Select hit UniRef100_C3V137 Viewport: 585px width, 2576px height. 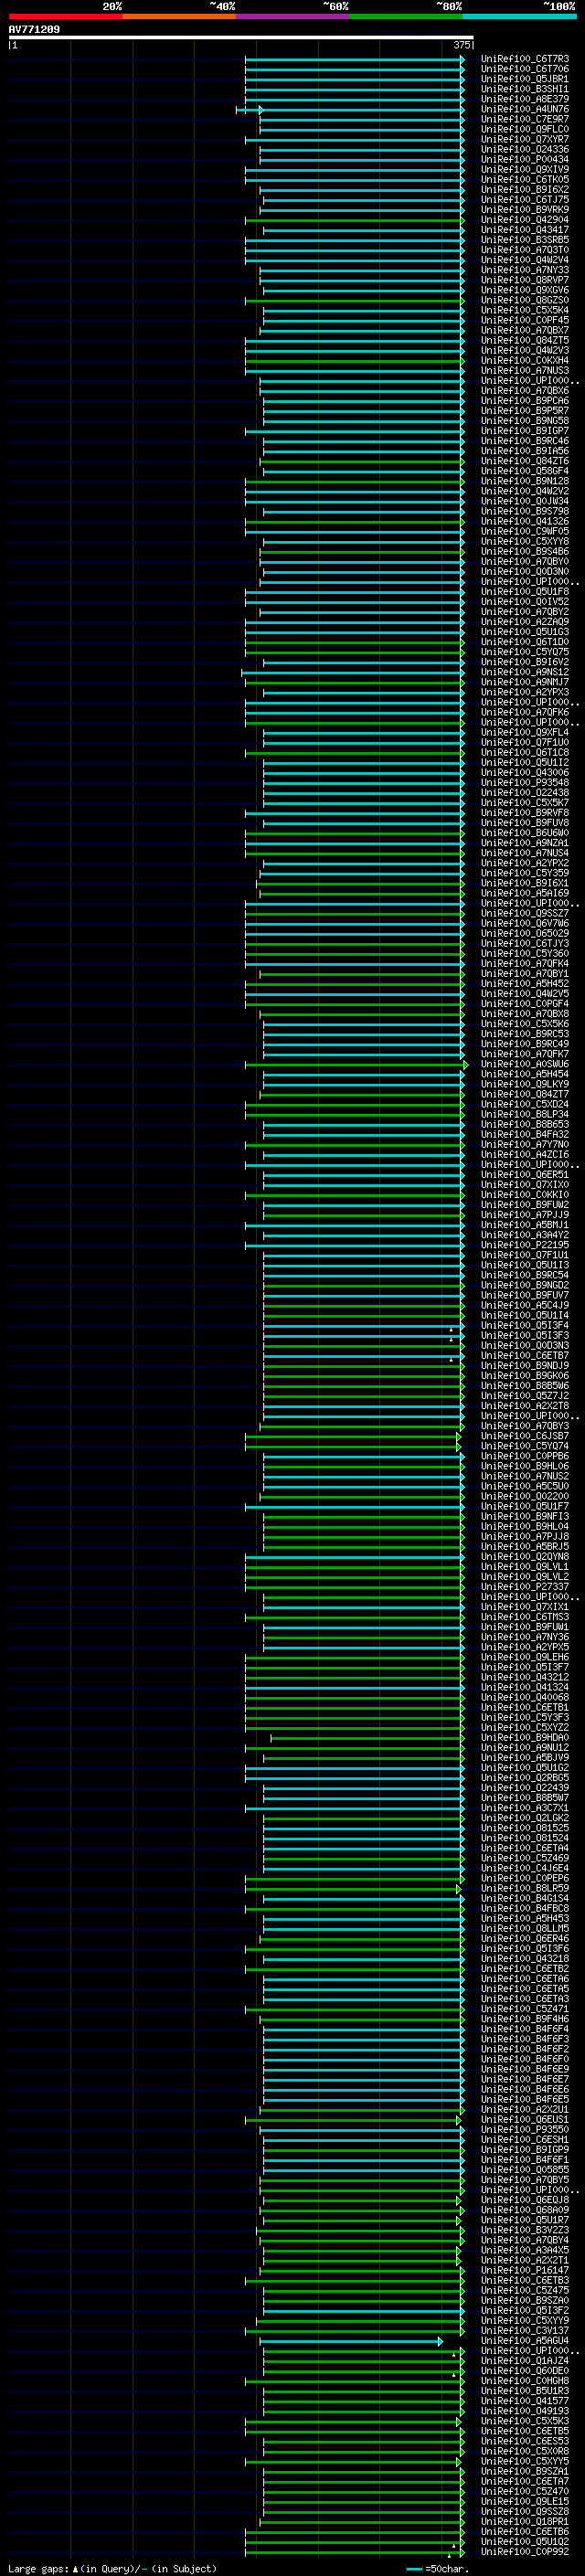524,2330
